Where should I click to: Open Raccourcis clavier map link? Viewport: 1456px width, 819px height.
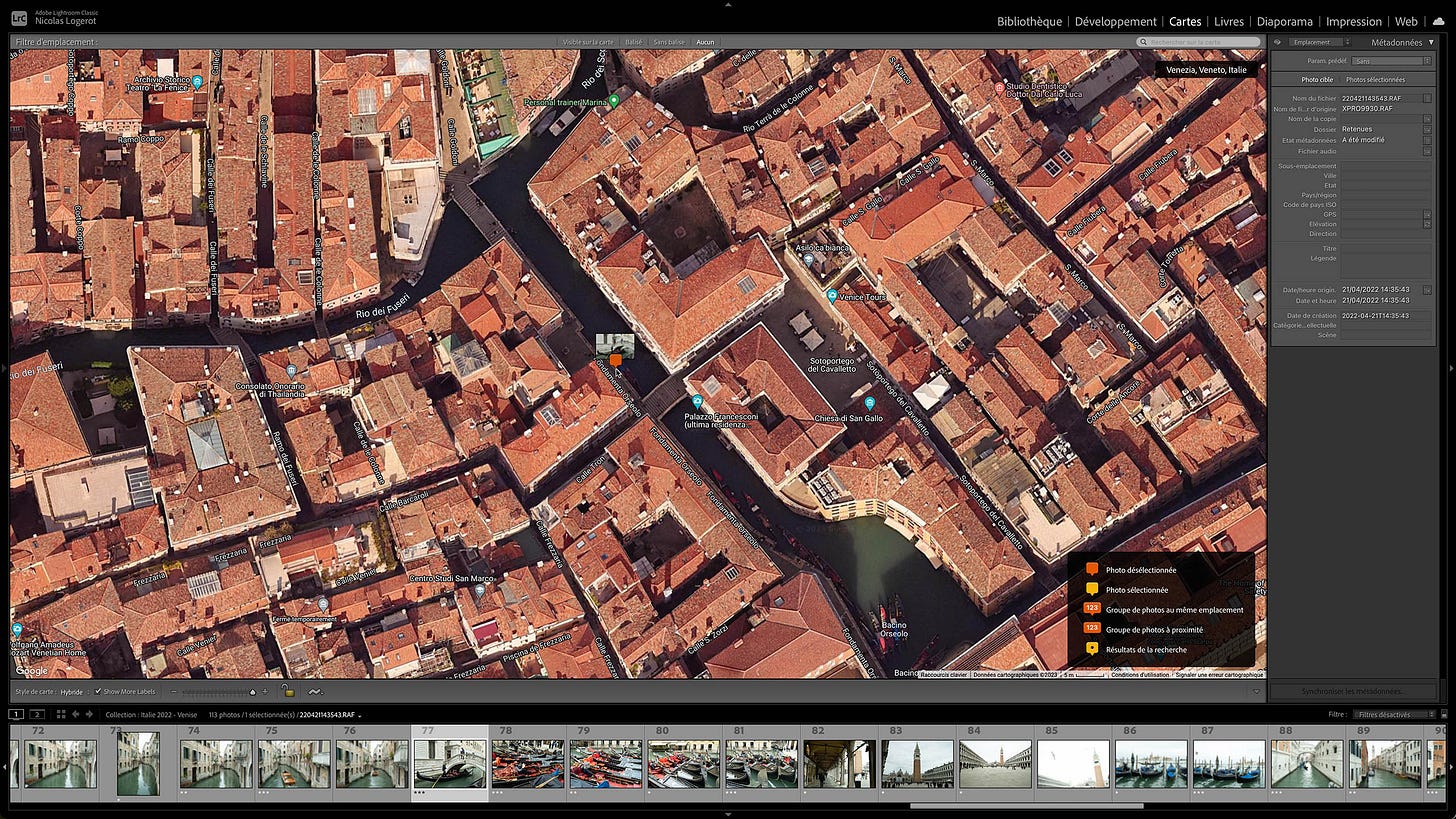pos(943,674)
